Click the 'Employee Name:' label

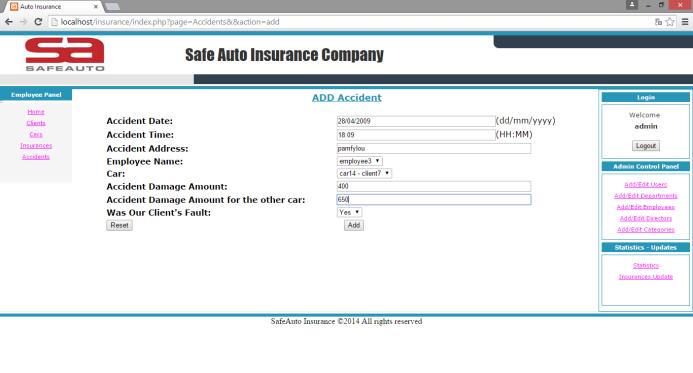pos(145,161)
